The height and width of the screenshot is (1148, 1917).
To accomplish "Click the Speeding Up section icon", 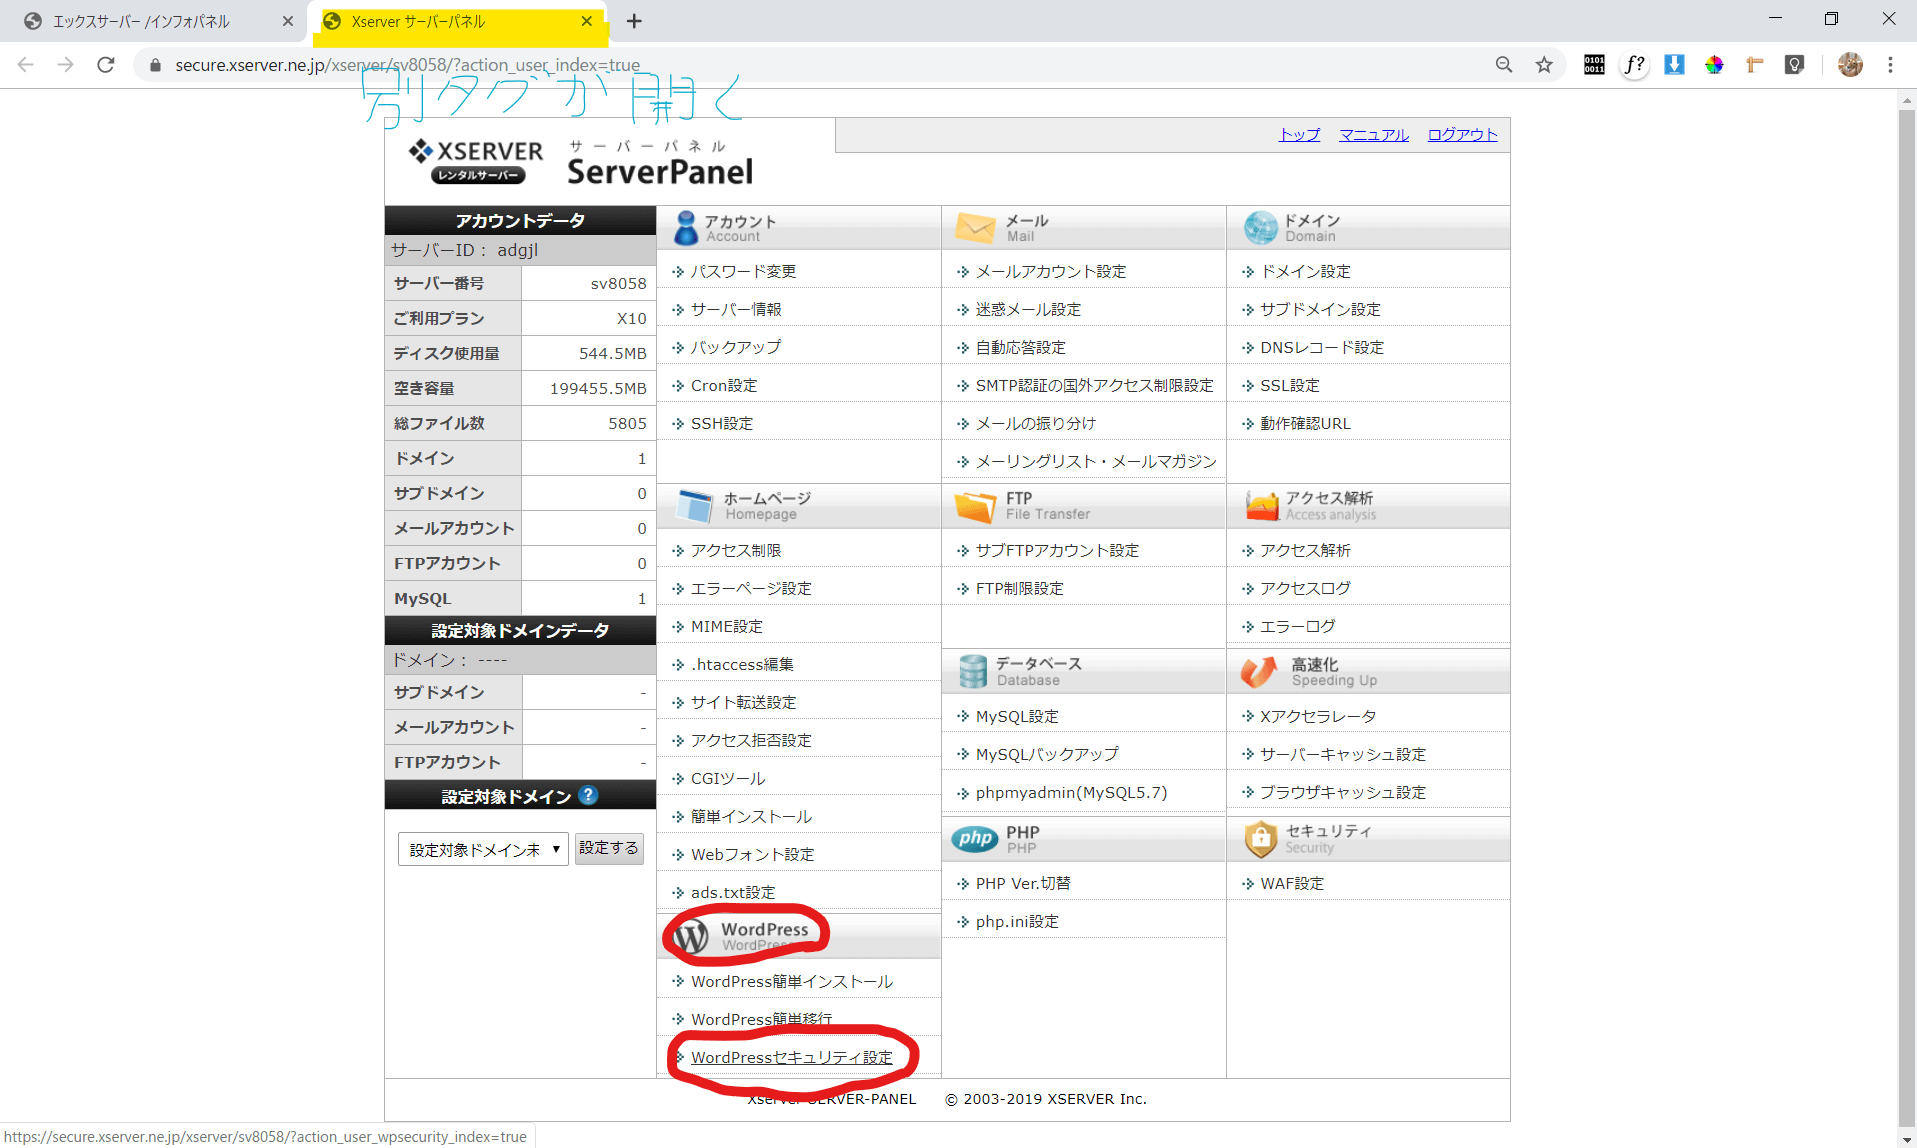I will click(x=1260, y=672).
